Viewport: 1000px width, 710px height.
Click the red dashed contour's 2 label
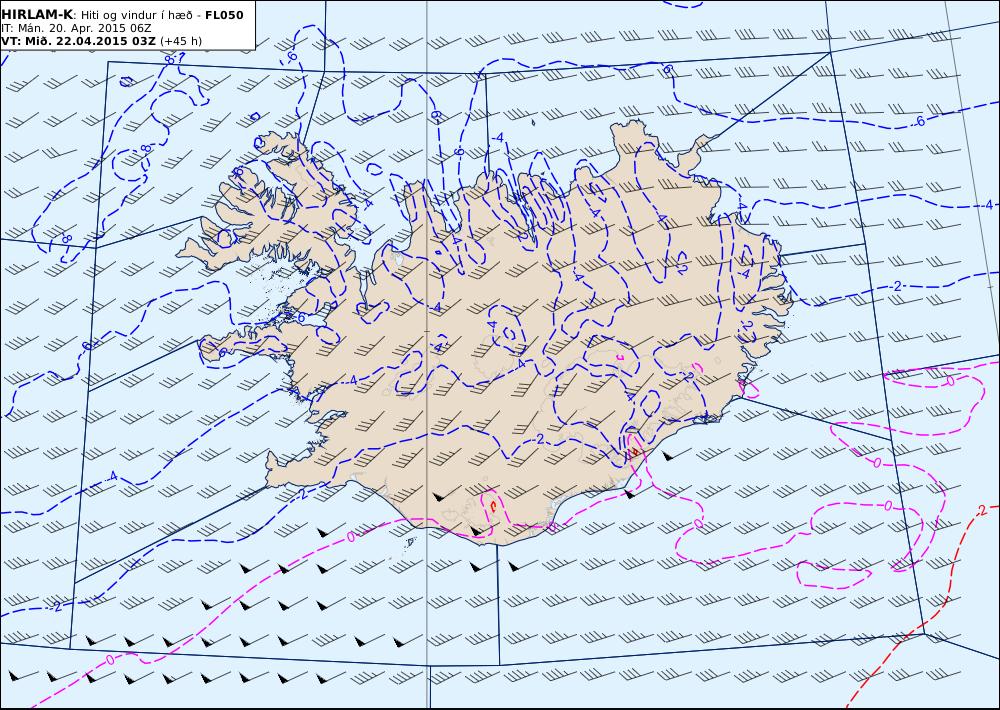point(983,510)
